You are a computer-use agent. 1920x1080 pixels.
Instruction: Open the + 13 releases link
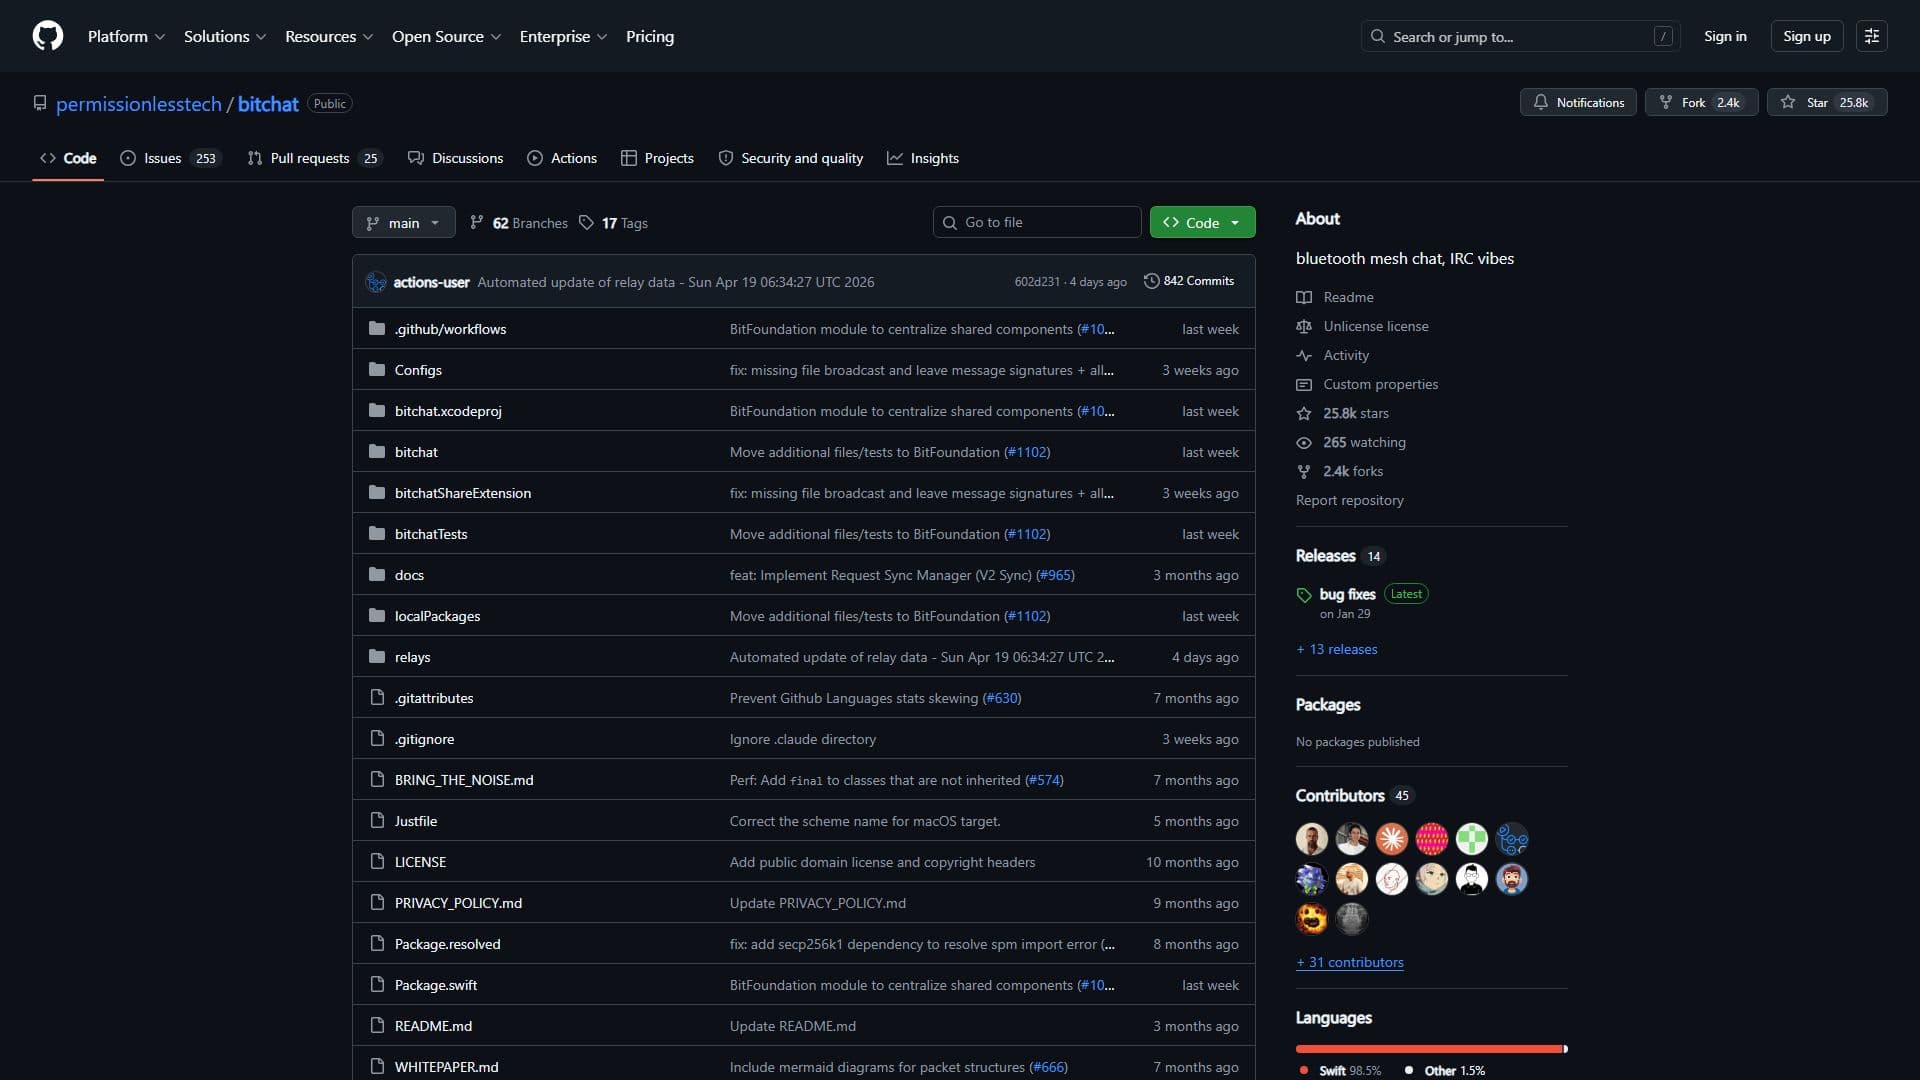pos(1337,649)
